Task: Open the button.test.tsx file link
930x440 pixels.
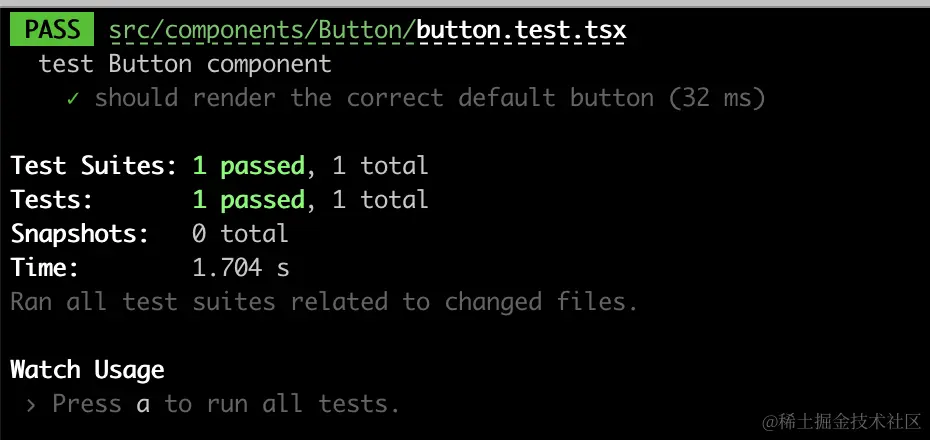Action: [x=521, y=30]
